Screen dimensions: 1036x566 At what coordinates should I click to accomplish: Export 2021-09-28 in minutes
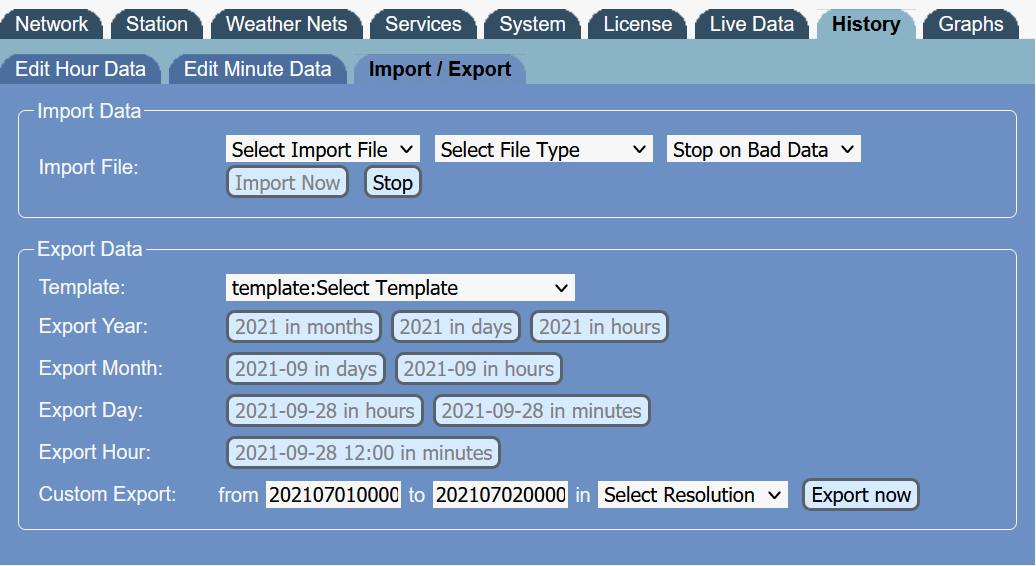point(541,411)
